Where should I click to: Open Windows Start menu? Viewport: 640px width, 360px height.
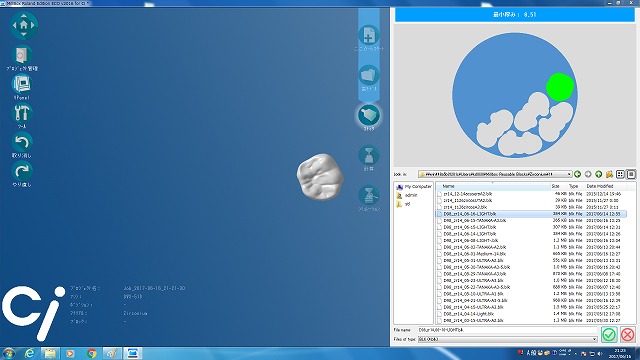click(9, 353)
